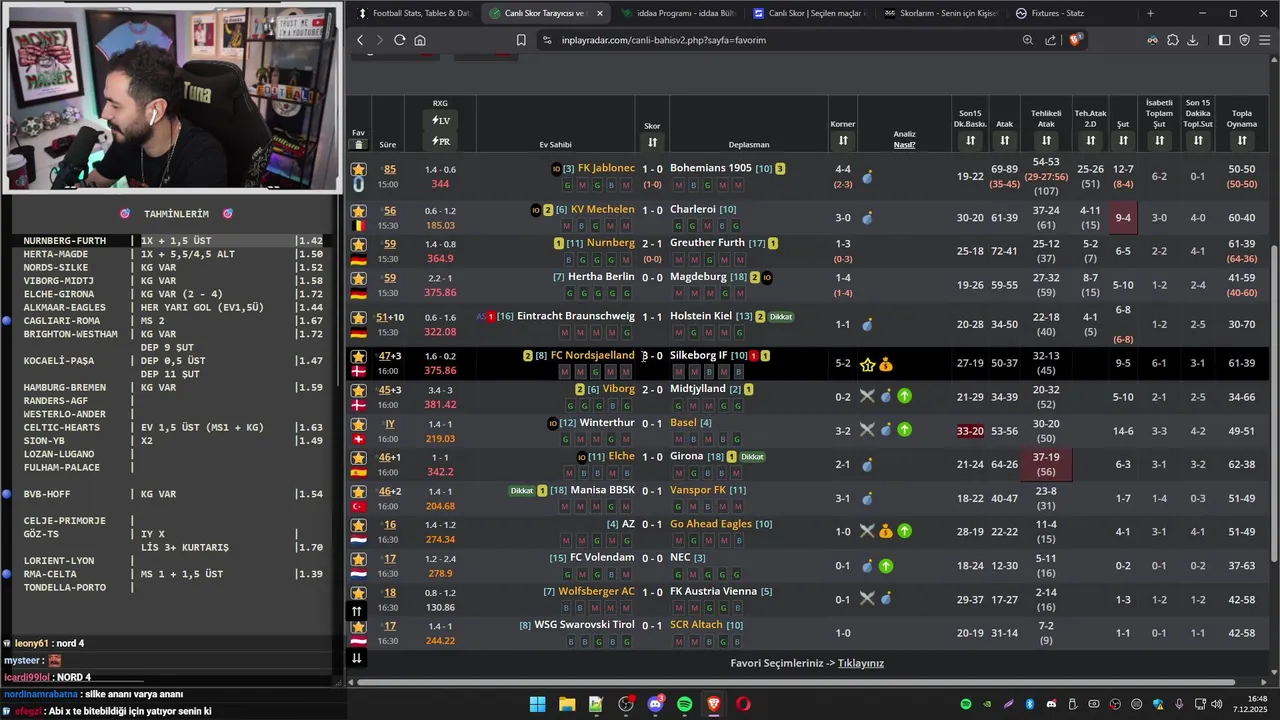The height and width of the screenshot is (720, 1280).
Task: Sort by Tehlikeli Atak column arrows
Action: point(1046,141)
